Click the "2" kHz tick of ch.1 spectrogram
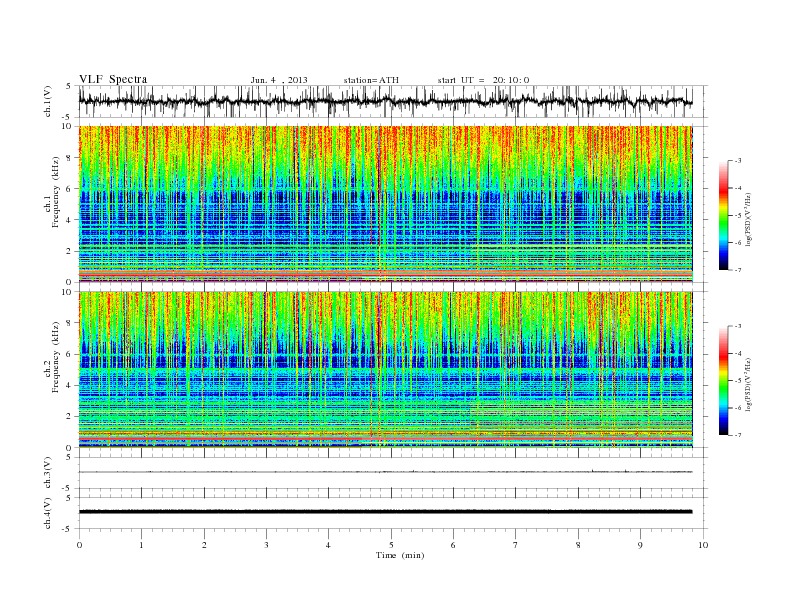 point(70,251)
